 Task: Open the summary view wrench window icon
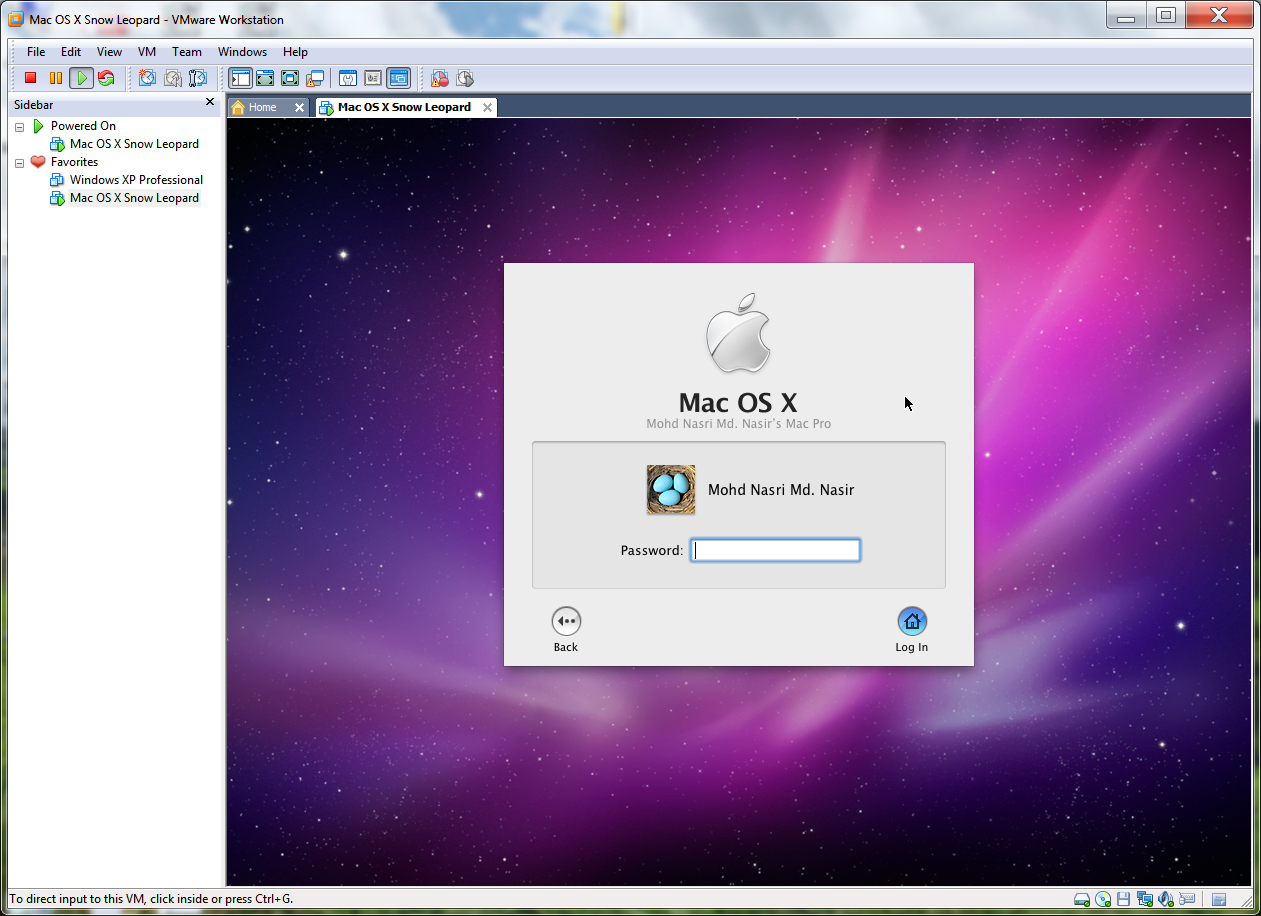[348, 78]
